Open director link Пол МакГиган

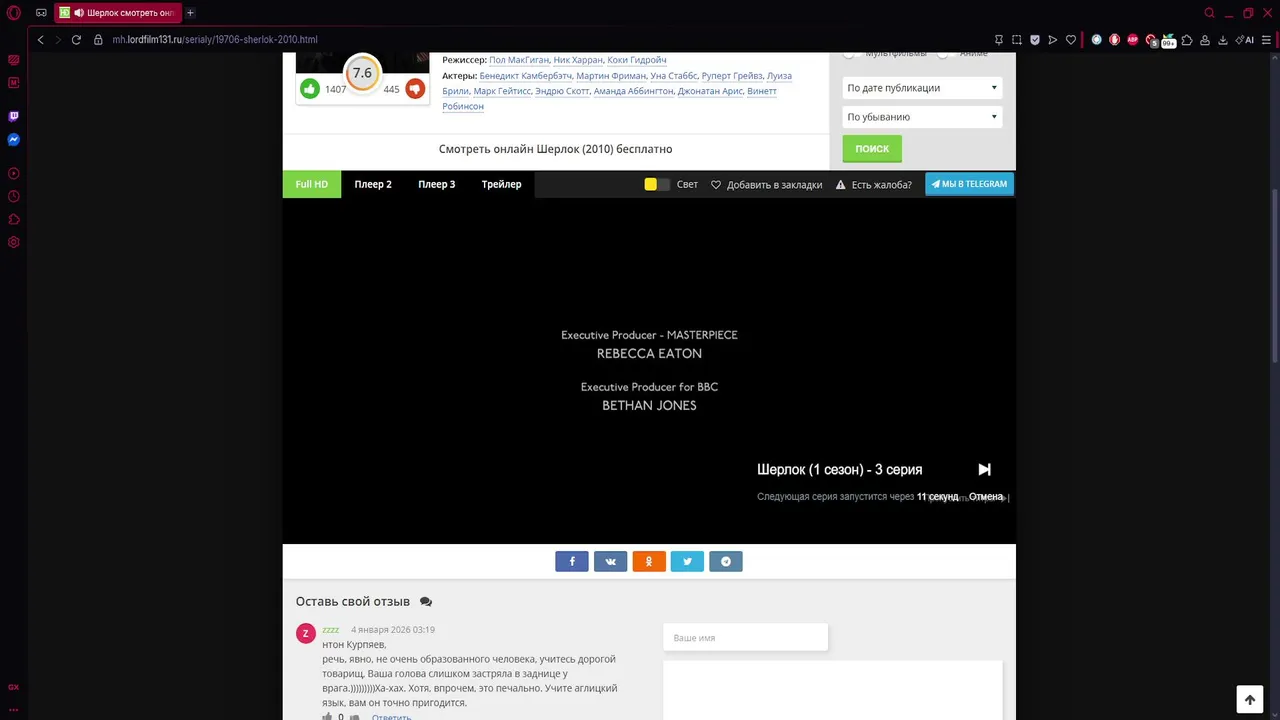point(519,60)
